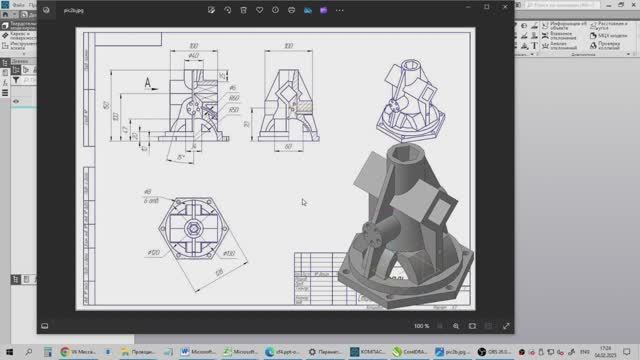The image size is (640, 360).
Task: Print the image from Photos toolbar
Action: (291, 10)
